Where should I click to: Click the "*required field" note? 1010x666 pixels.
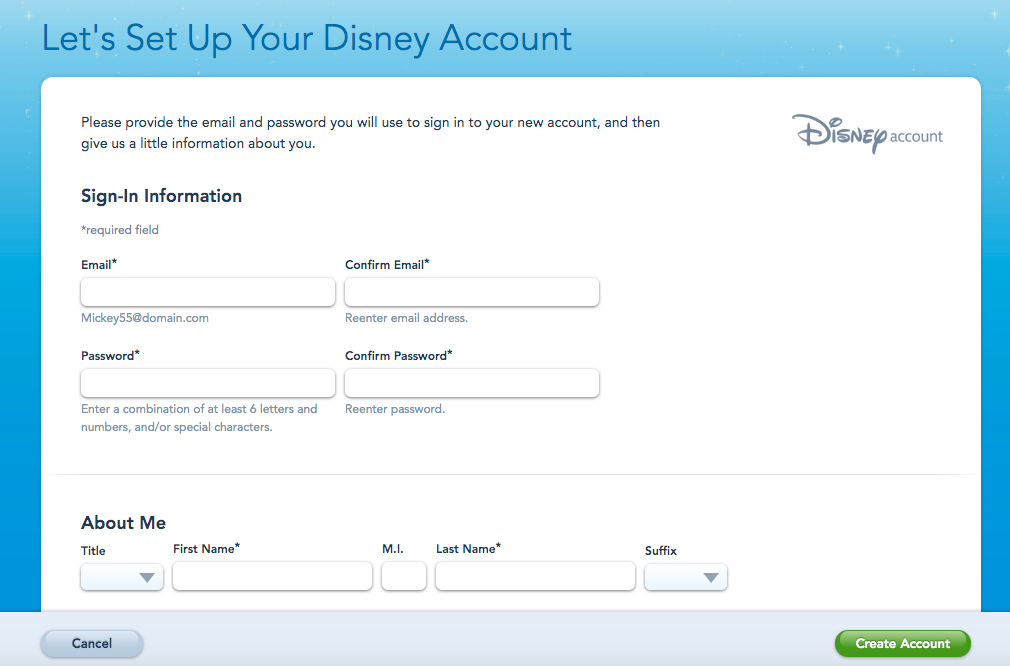120,230
